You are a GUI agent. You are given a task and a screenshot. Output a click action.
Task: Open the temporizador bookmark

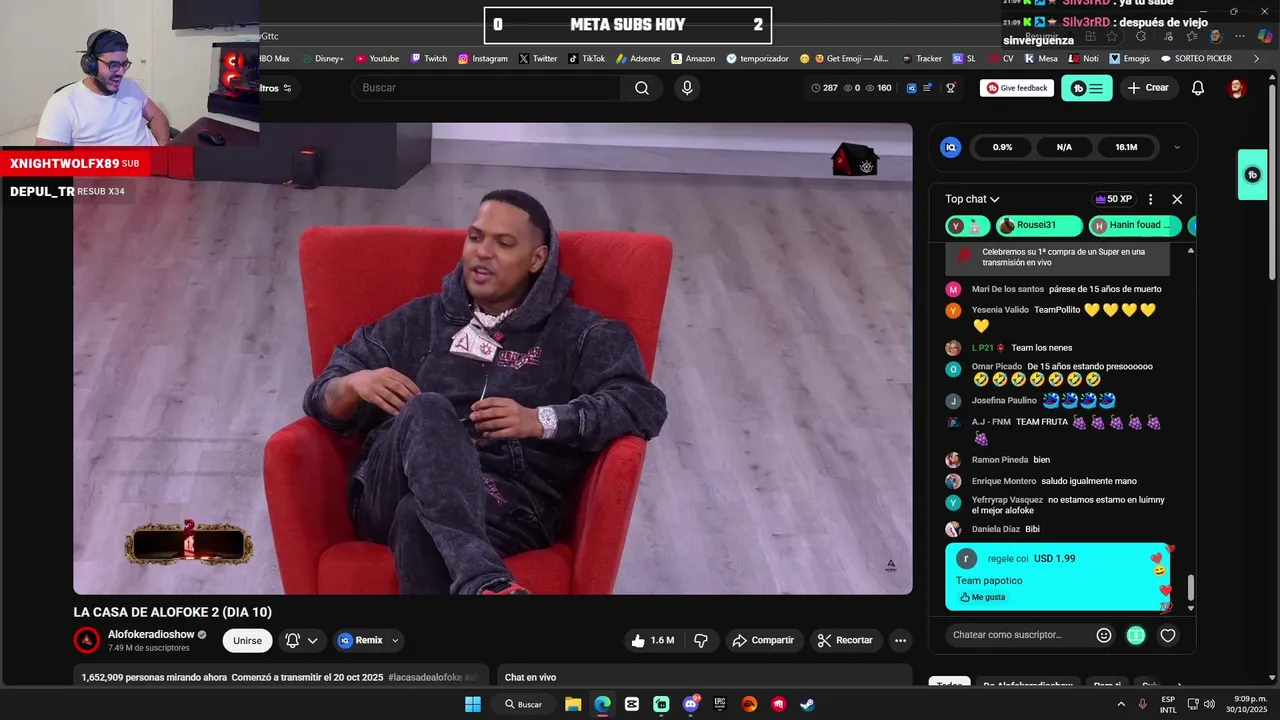point(757,59)
